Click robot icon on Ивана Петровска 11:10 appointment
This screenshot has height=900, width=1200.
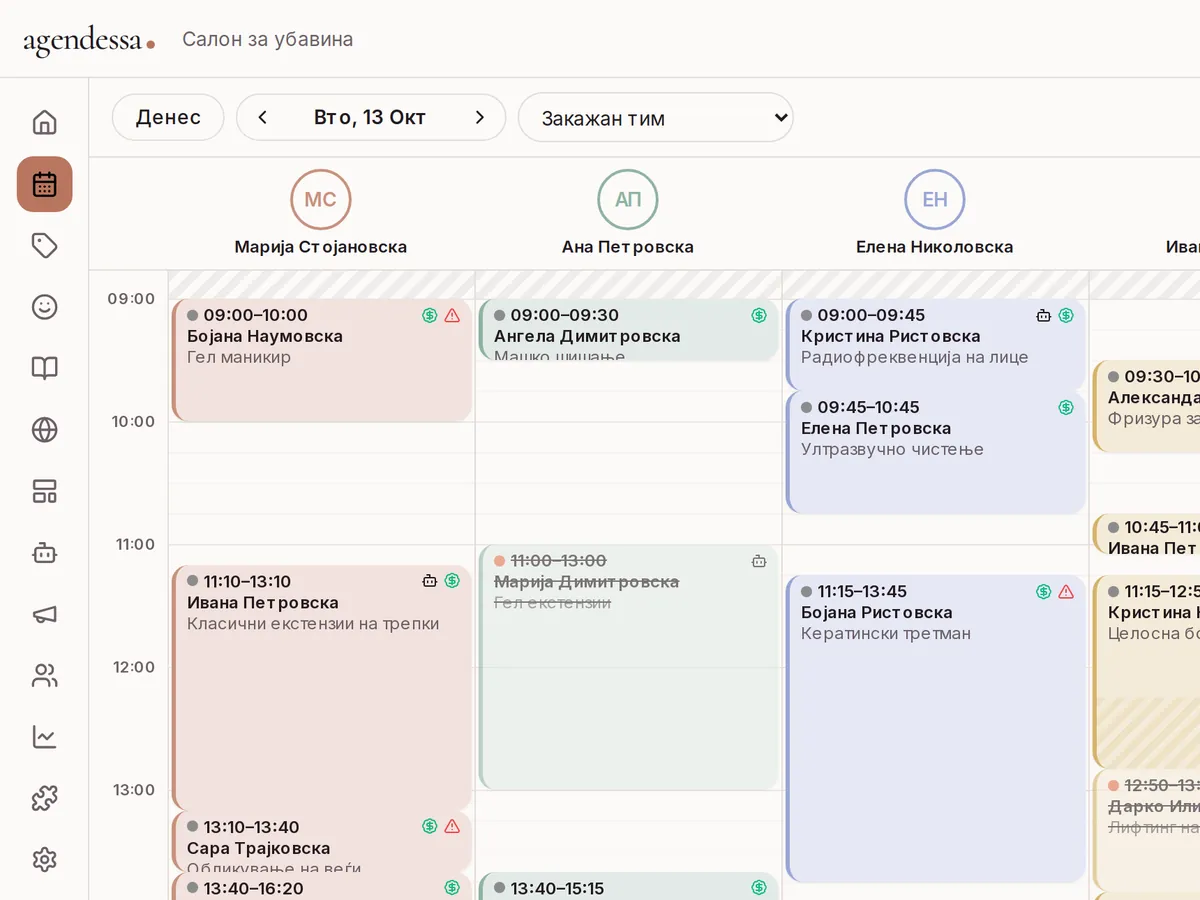click(430, 581)
